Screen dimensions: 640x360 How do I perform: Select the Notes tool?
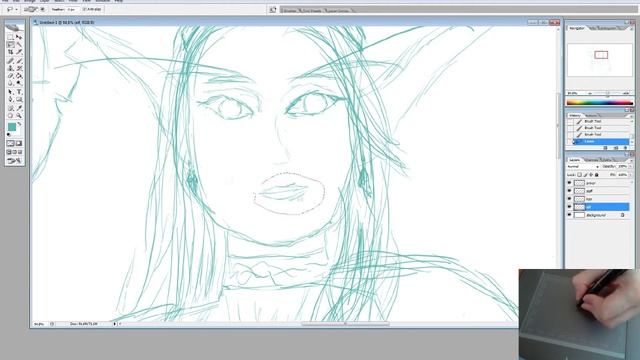click(11, 108)
